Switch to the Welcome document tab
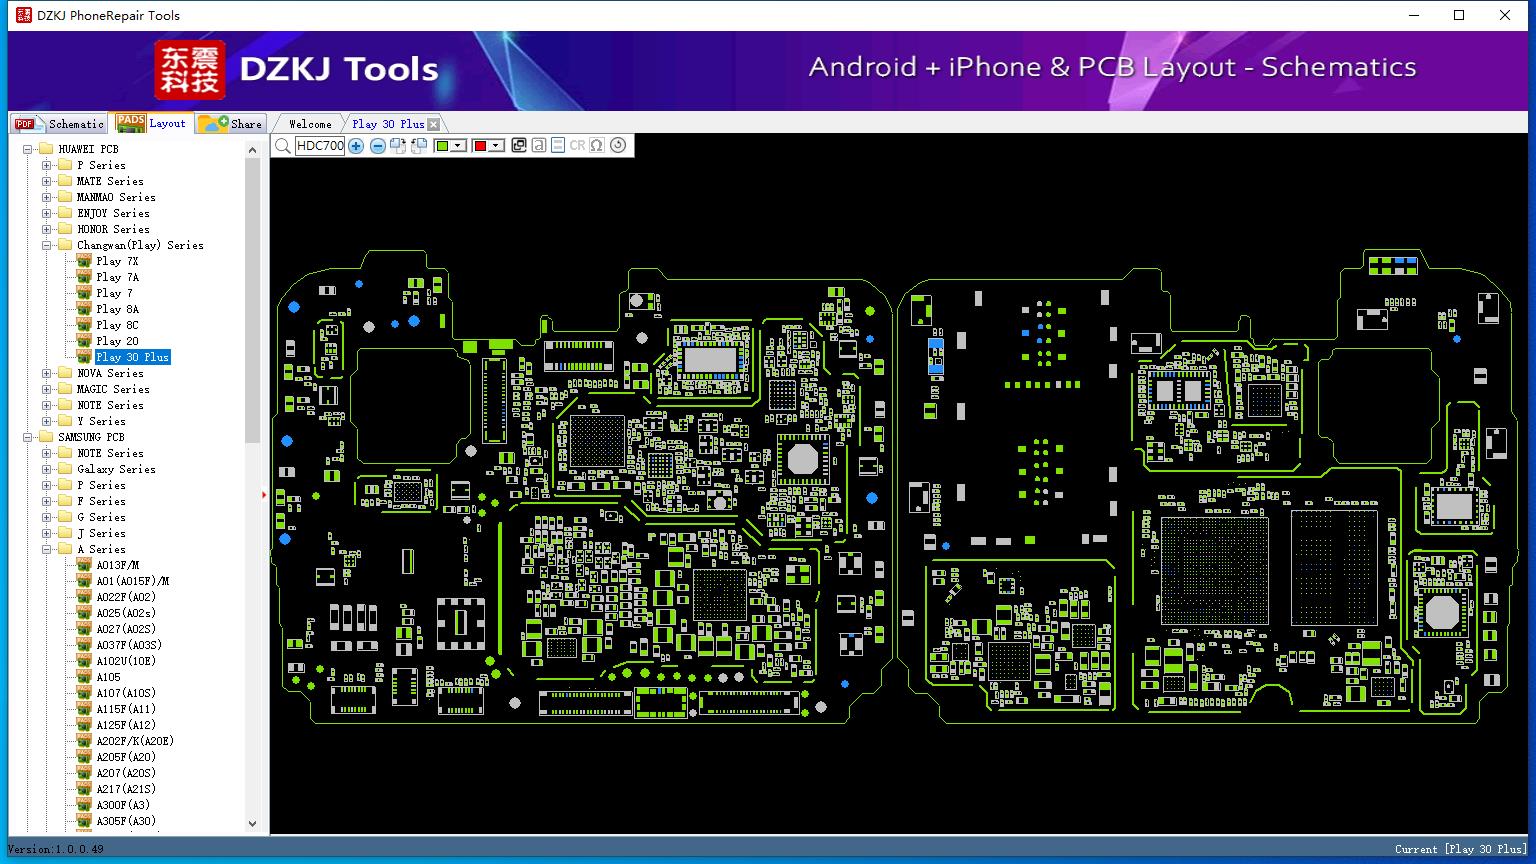 click(x=310, y=124)
